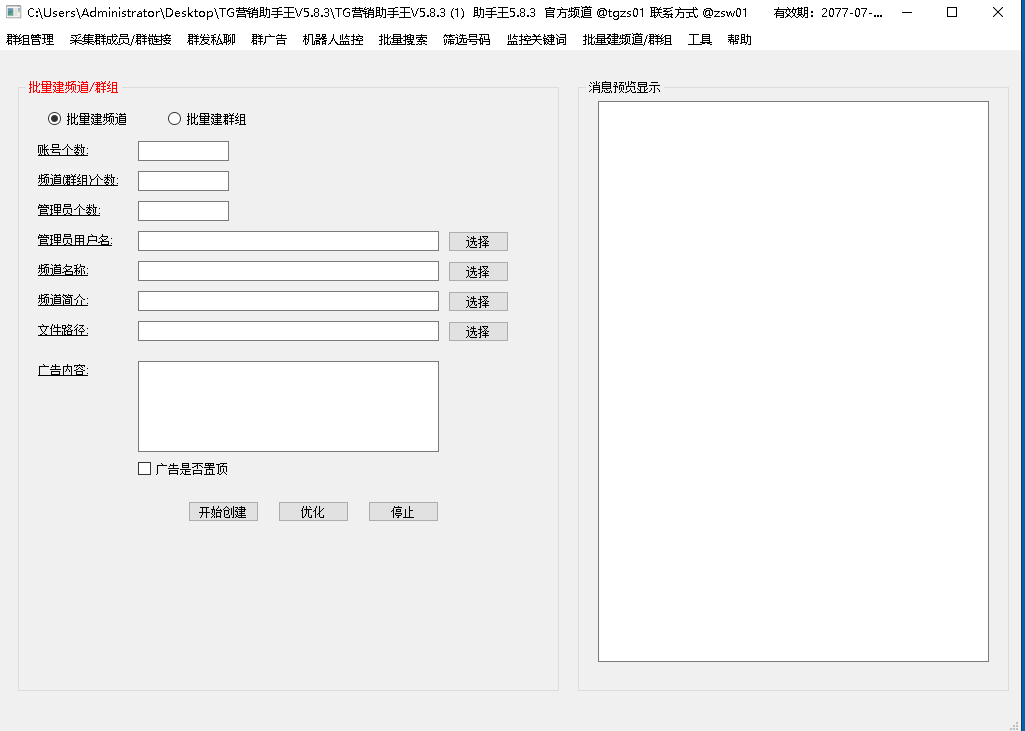Viewport: 1025px width, 731px height.
Task: Click 选择 button next to 文件路径
Action: click(478, 332)
